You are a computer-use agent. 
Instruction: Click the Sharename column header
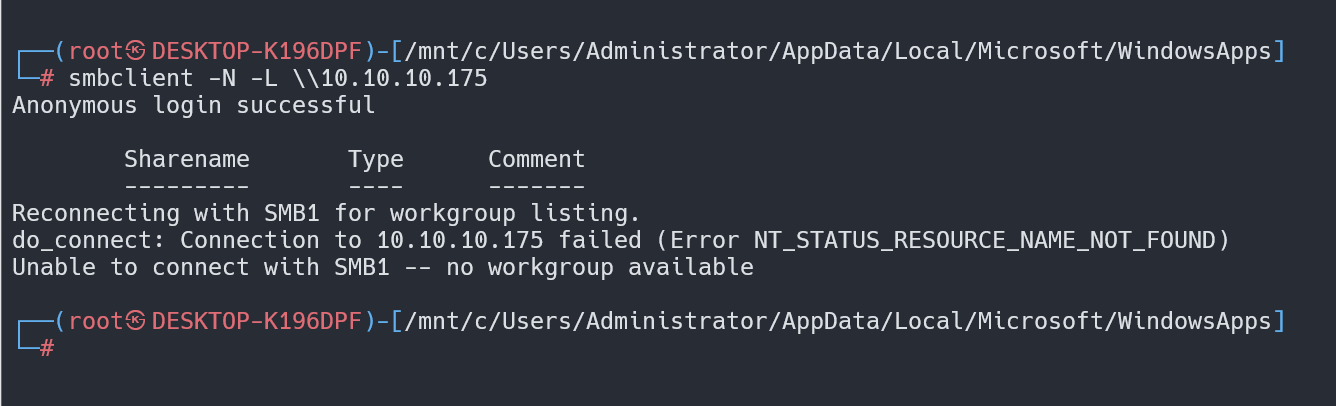pyautogui.click(x=187, y=159)
